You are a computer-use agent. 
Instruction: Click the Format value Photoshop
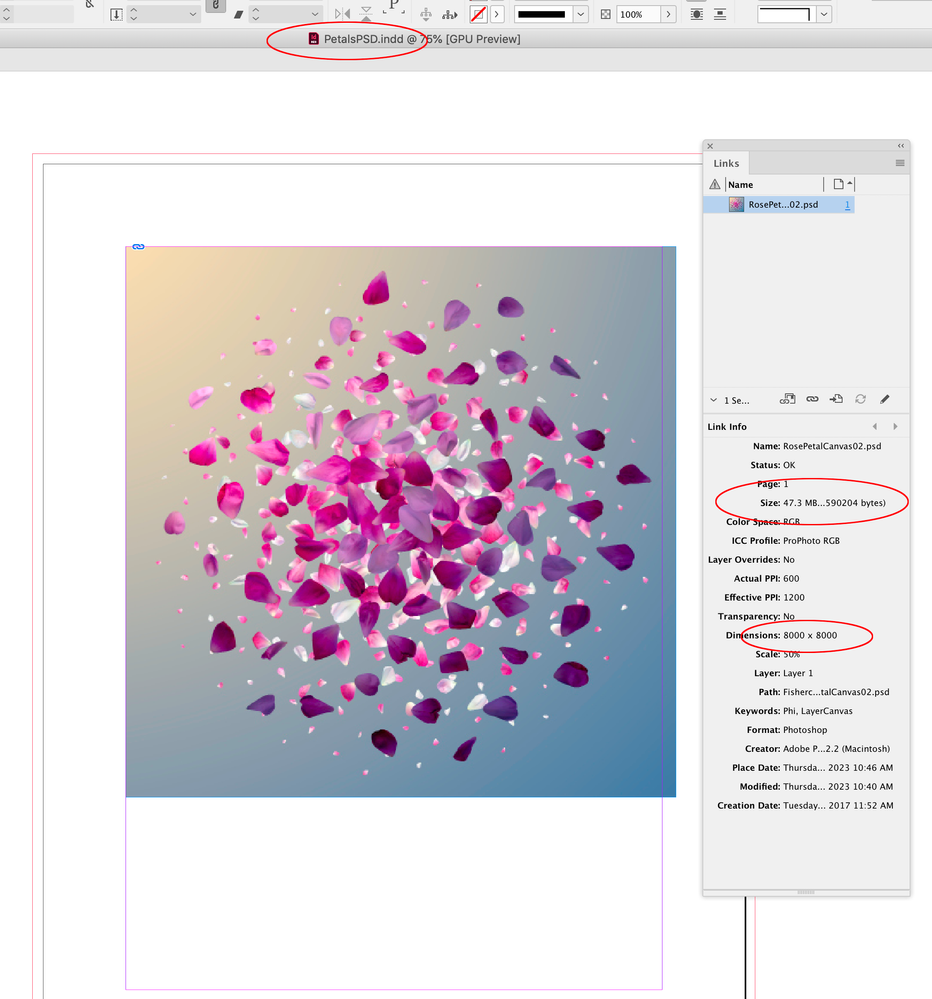pos(805,730)
